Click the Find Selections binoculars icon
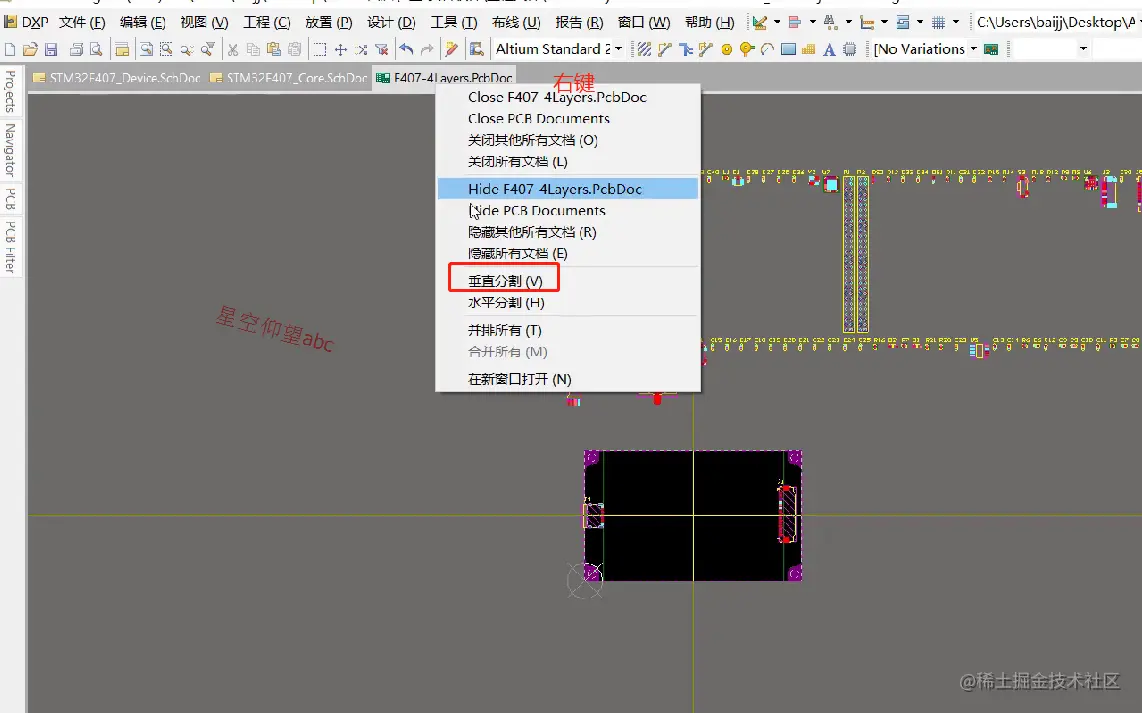This screenshot has width=1142, height=713. (831, 23)
